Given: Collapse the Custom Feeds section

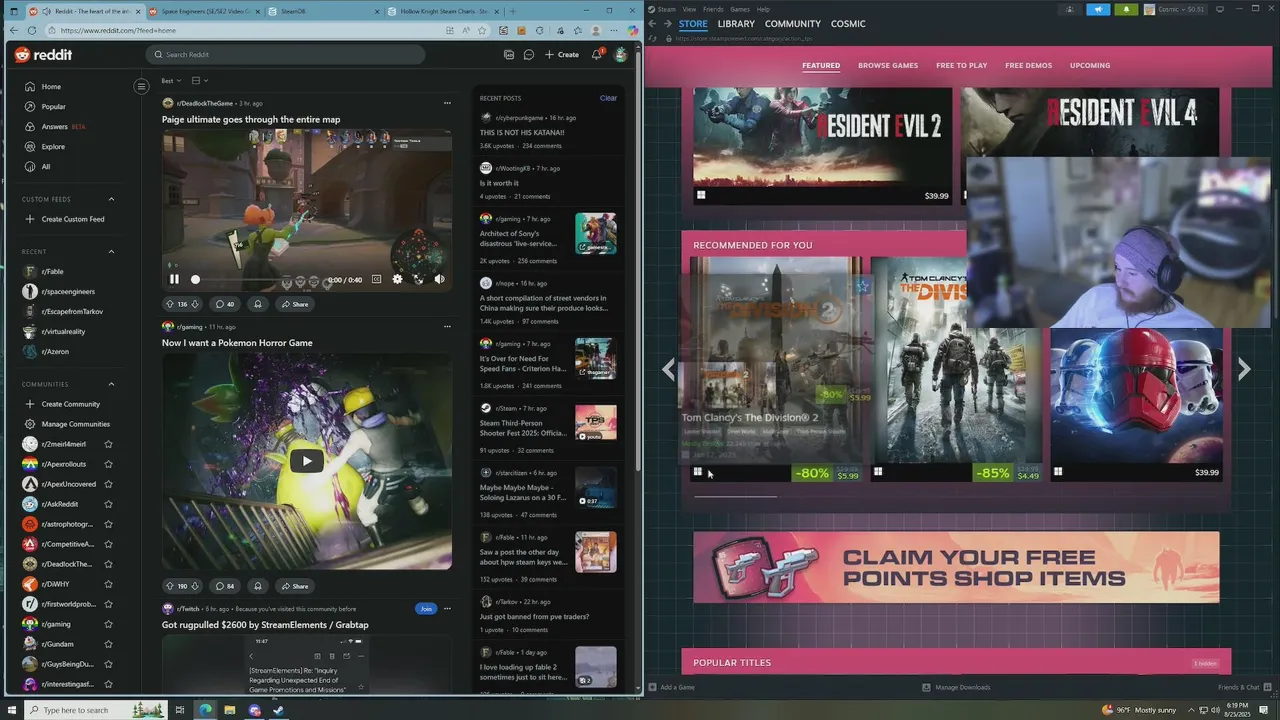Looking at the screenshot, I should (x=111, y=199).
